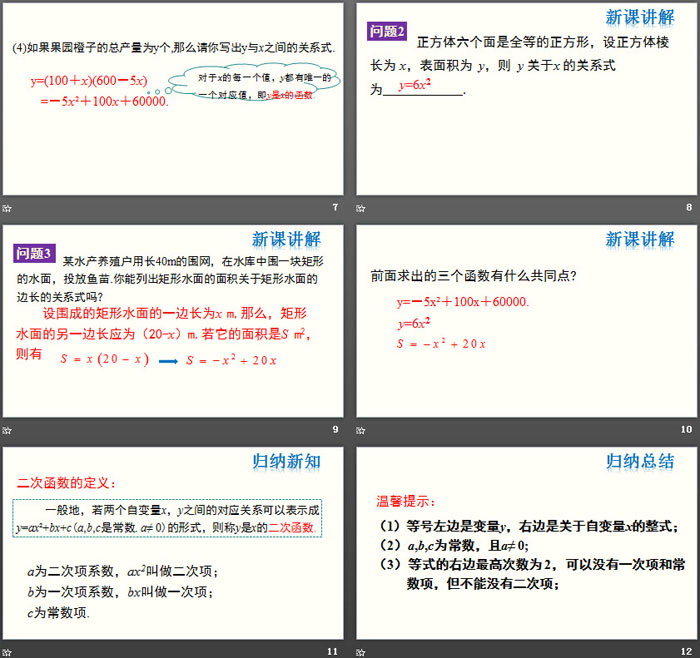700x658 pixels.
Task: Click slide number 10 label
Action: [x=686, y=430]
